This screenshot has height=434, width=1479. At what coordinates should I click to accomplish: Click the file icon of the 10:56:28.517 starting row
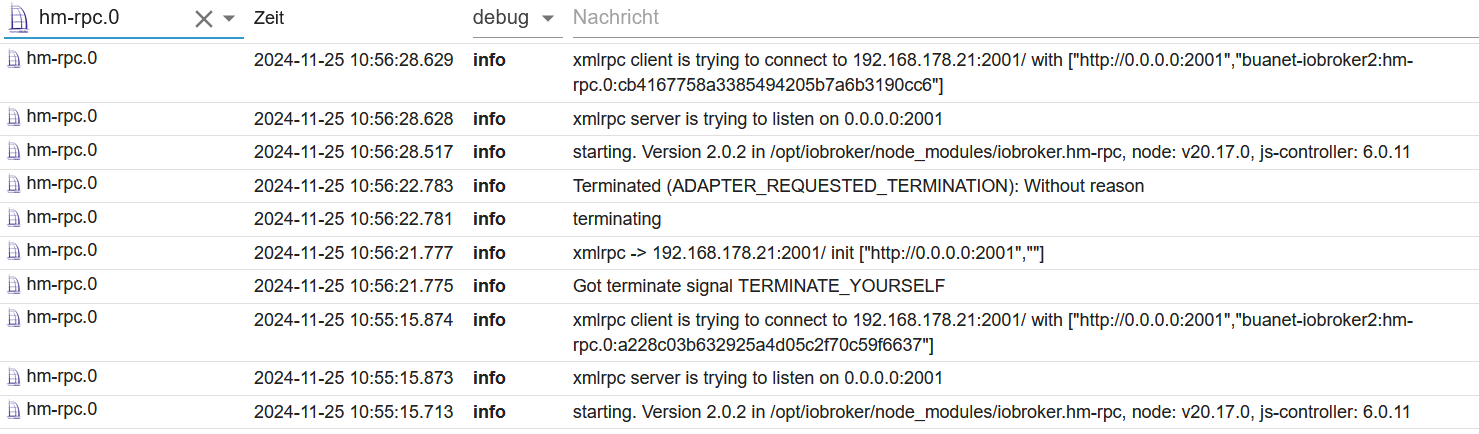point(14,151)
